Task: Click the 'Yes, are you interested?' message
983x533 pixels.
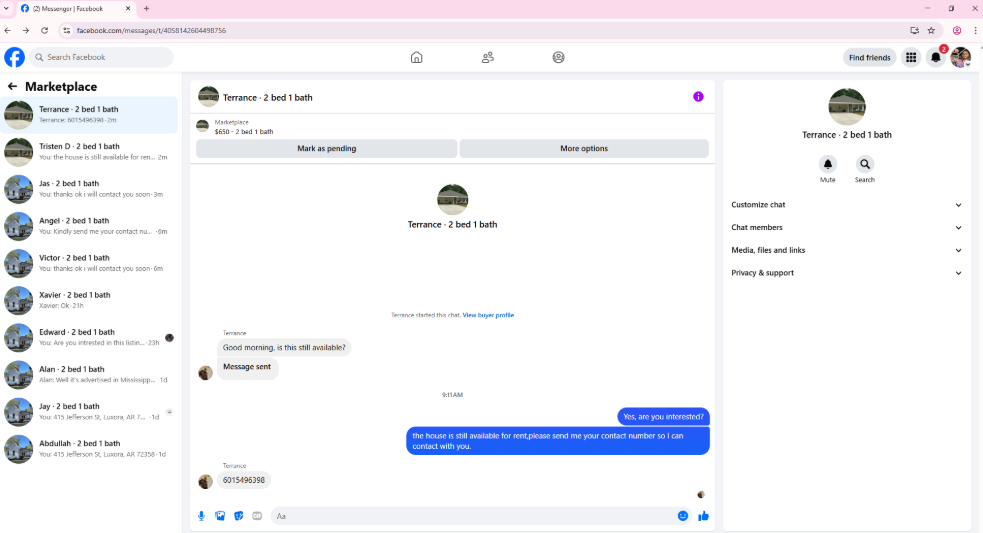Action: click(x=663, y=416)
